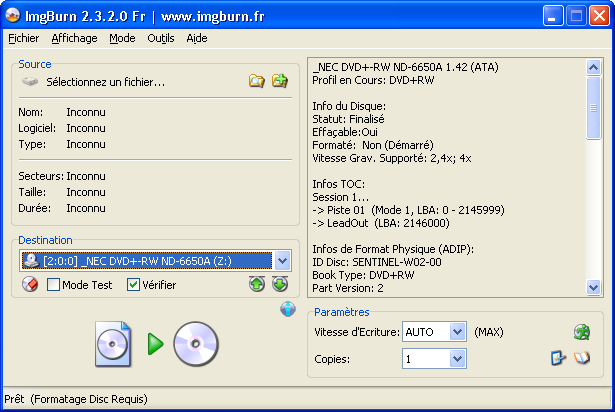Screen dimensions: 615x412
Task: Start burning with the green play arrow
Action: pos(155,344)
